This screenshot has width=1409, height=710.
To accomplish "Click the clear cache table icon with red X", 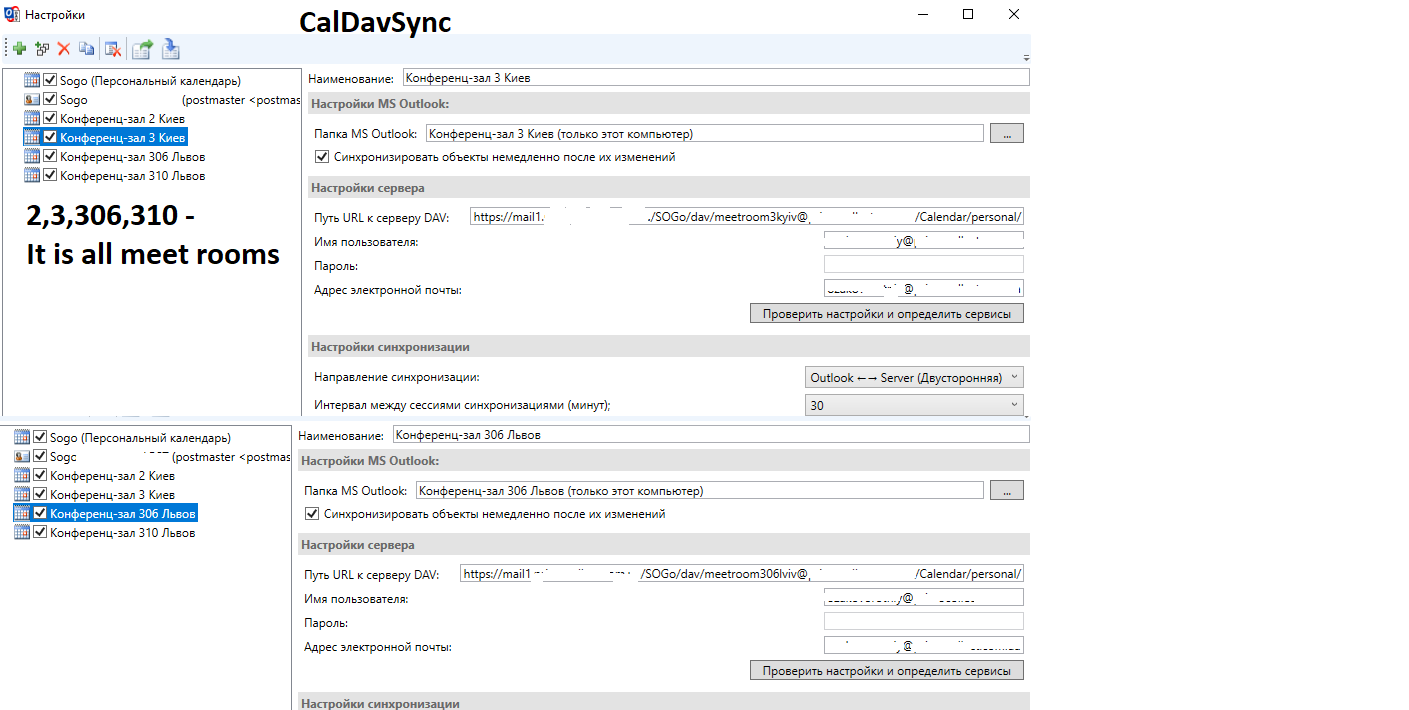I will point(113,48).
